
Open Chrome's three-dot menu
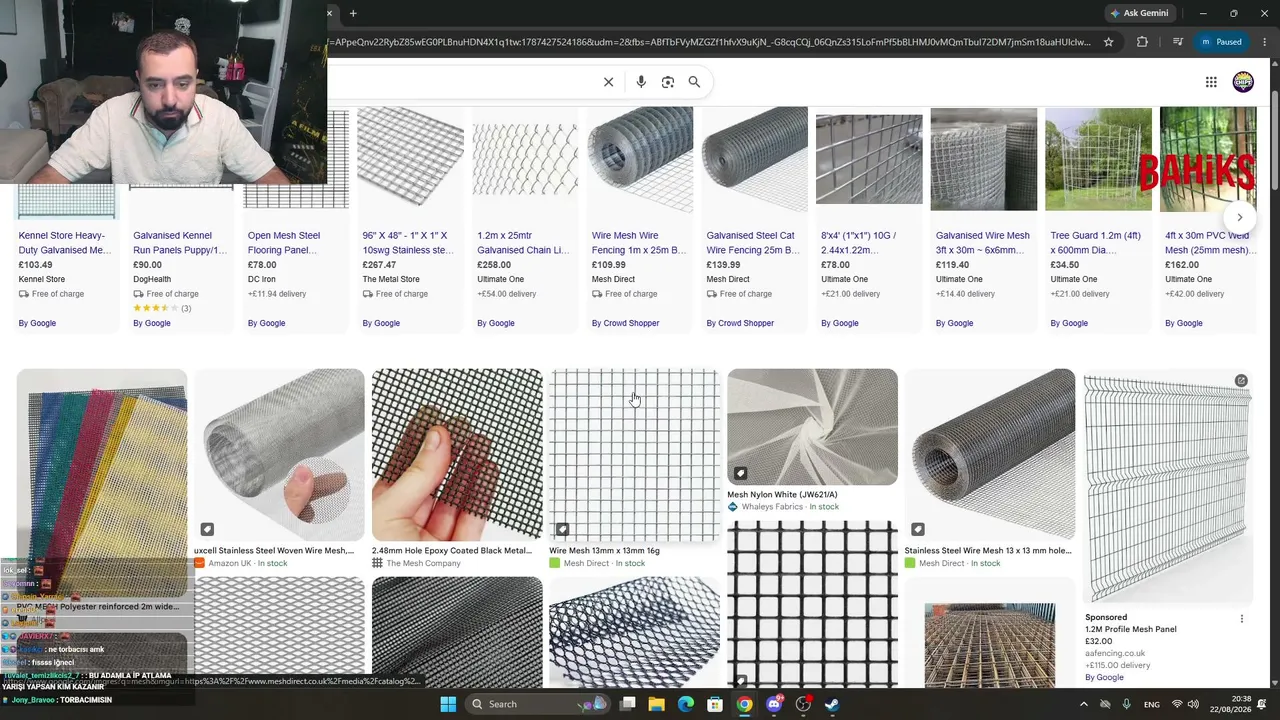pyautogui.click(x=1266, y=42)
